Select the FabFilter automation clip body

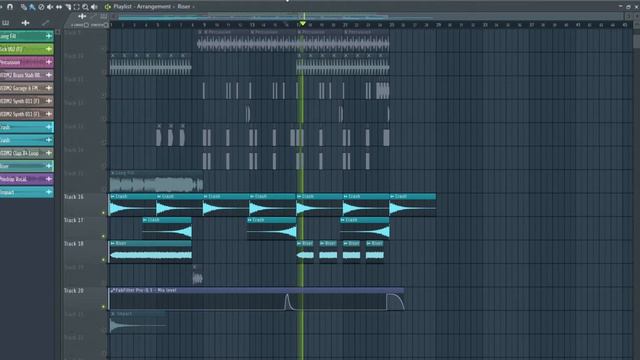coord(257,302)
